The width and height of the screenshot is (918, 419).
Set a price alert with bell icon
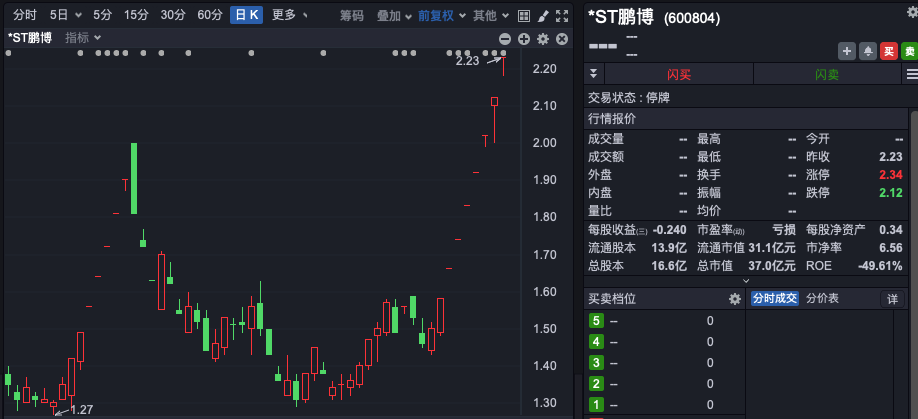click(x=867, y=51)
